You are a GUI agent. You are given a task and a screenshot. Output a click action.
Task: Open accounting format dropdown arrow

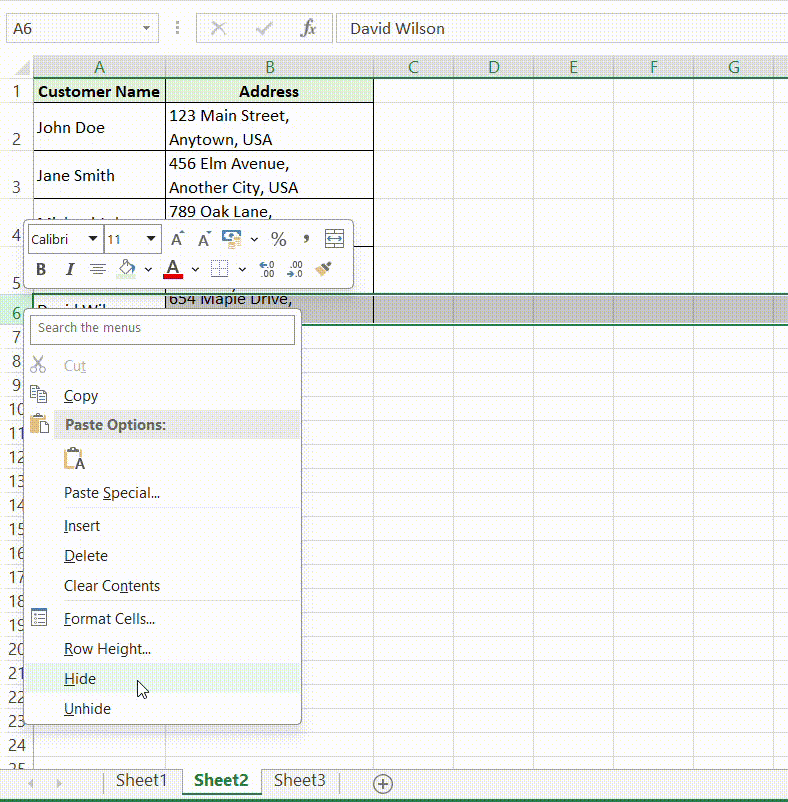254,239
